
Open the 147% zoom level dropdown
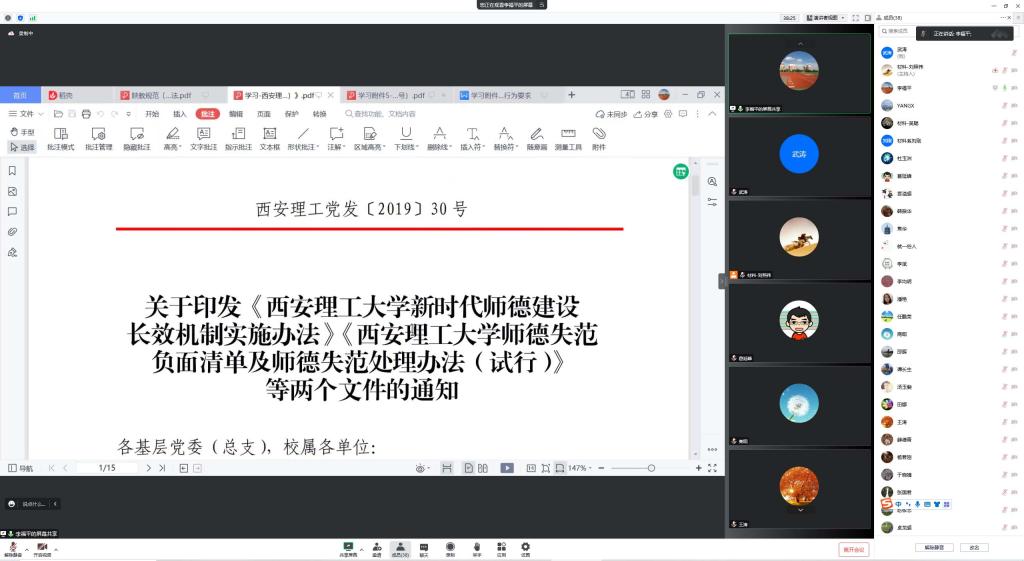pyautogui.click(x=579, y=468)
